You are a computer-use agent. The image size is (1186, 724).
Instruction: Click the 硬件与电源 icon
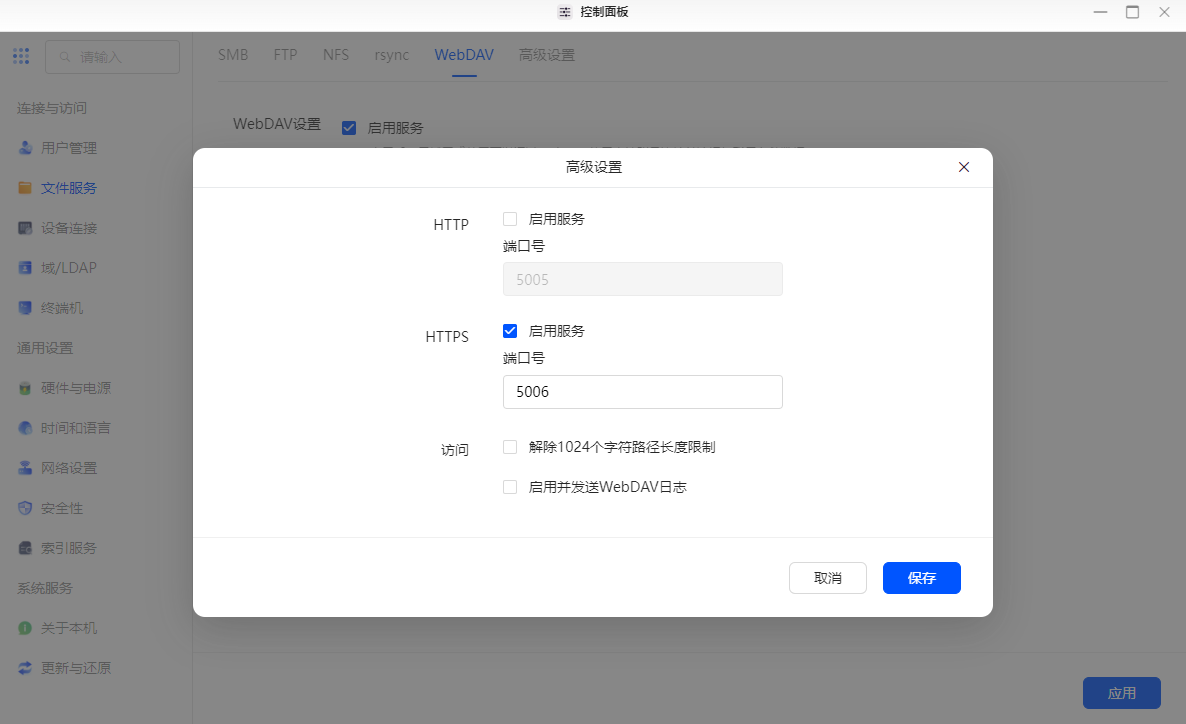(25, 388)
